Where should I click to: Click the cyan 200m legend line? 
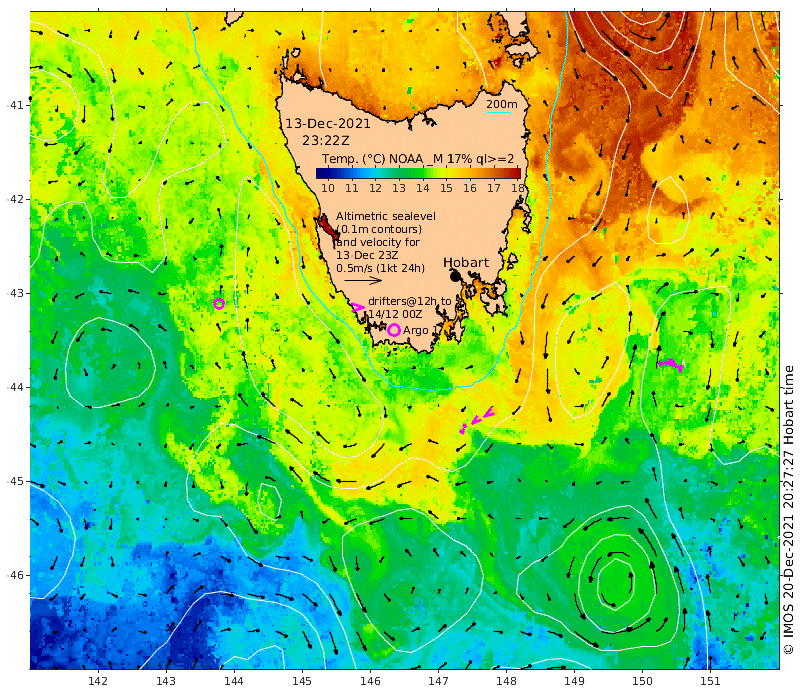pos(498,112)
